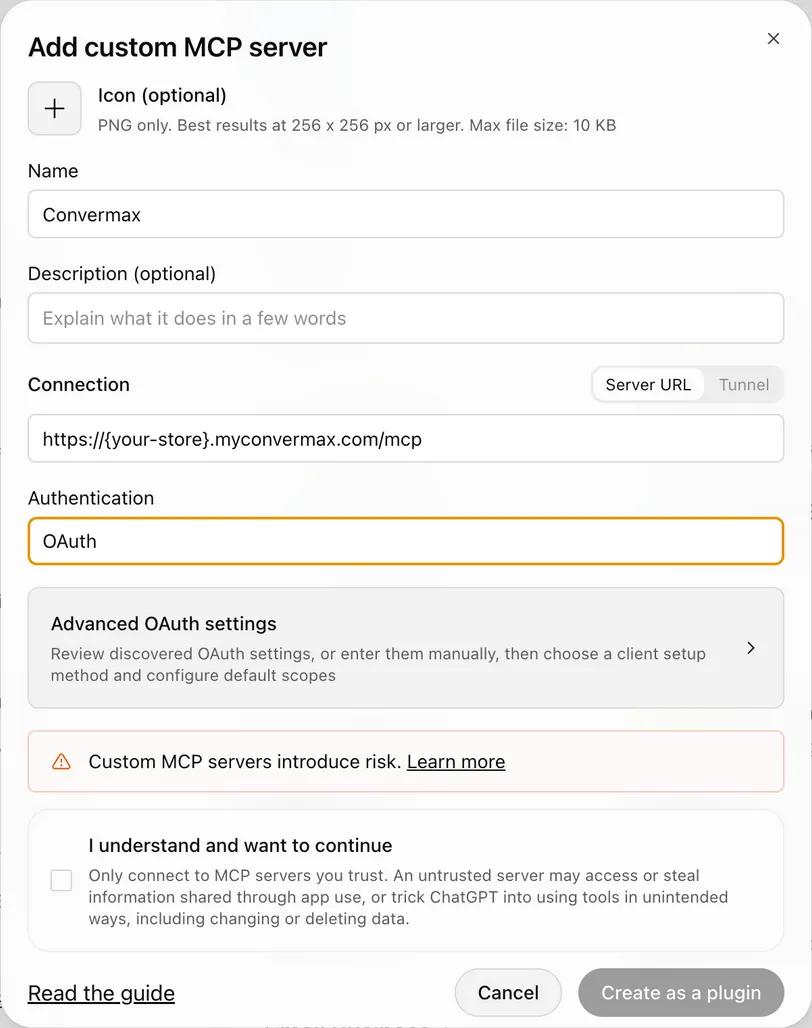Click the 'Authentication' field label
Screen dimensions: 812x1028
[91, 498]
